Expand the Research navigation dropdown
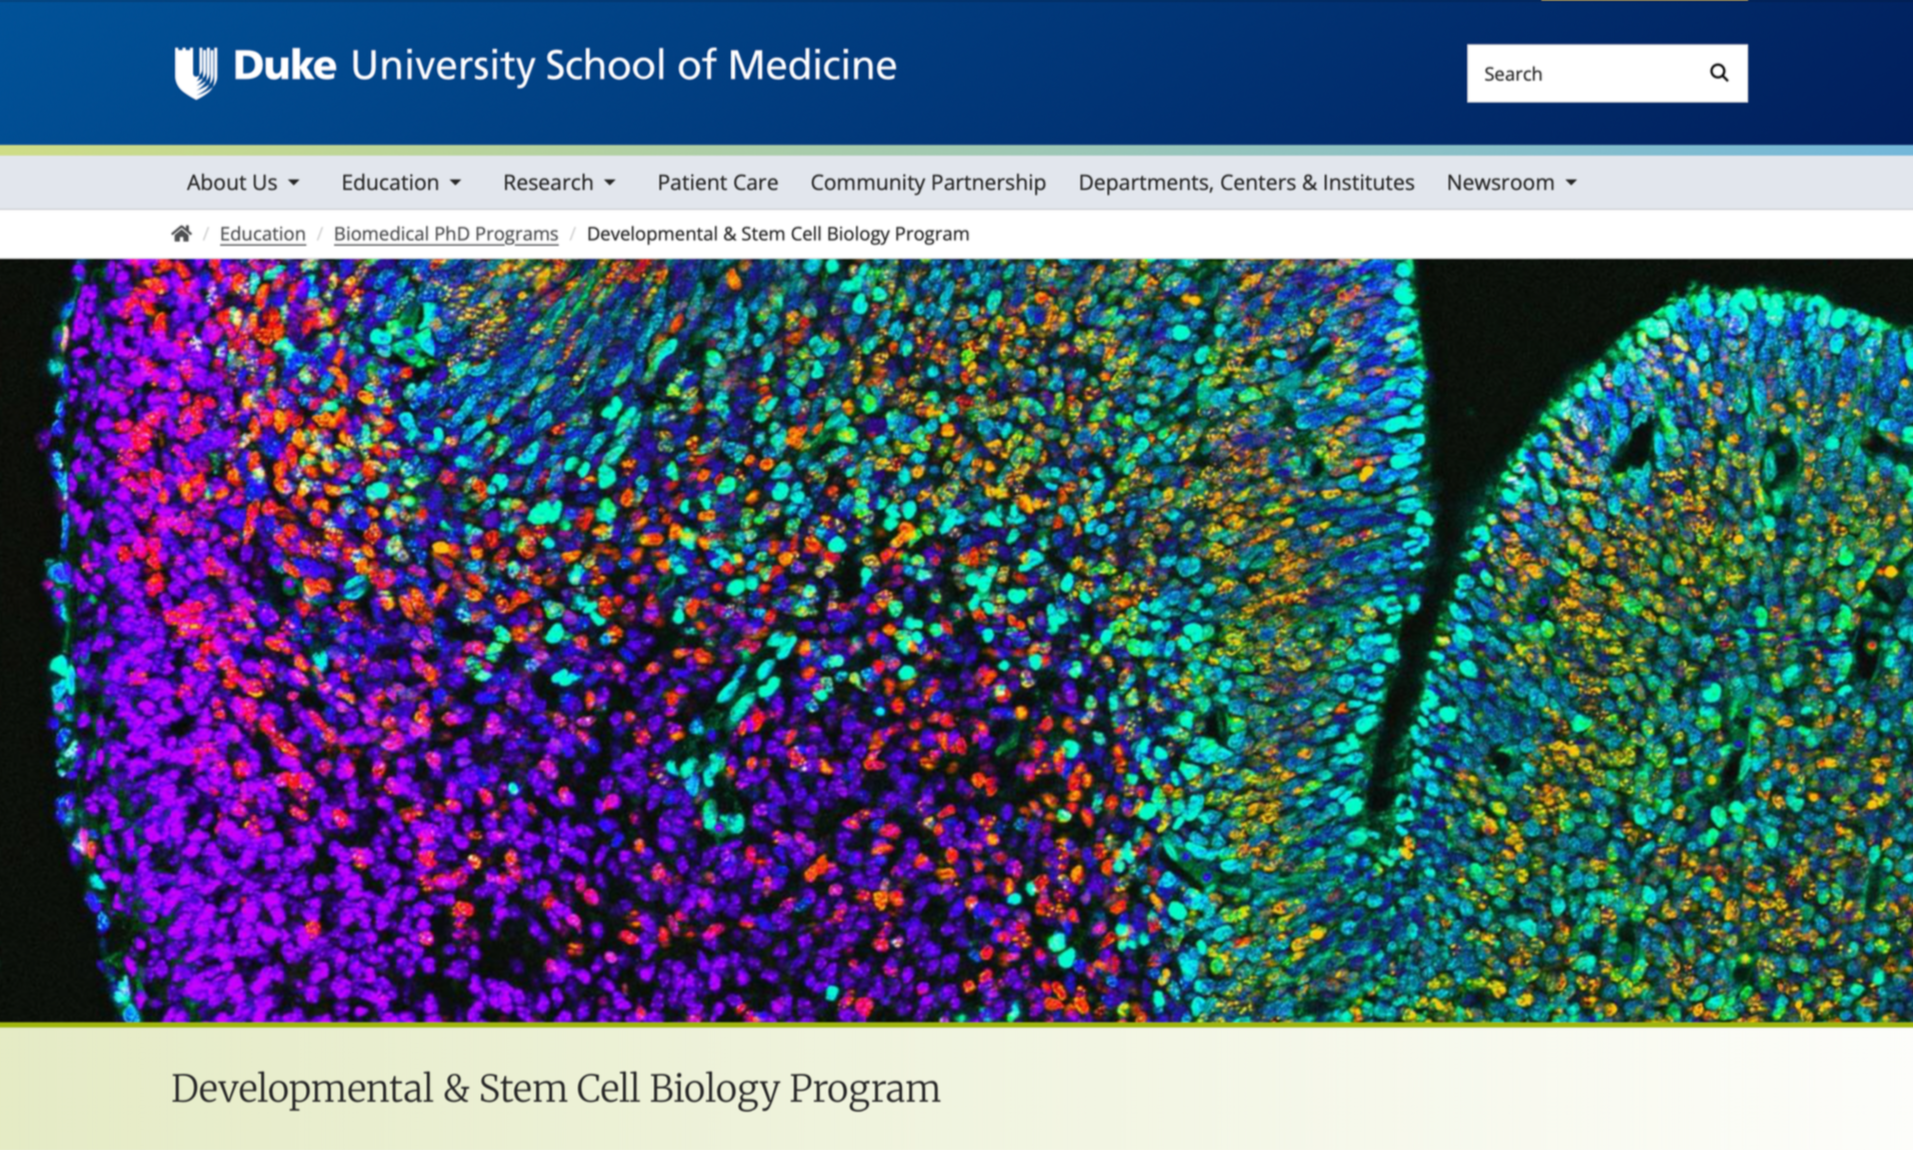The height and width of the screenshot is (1150, 1913). point(559,182)
